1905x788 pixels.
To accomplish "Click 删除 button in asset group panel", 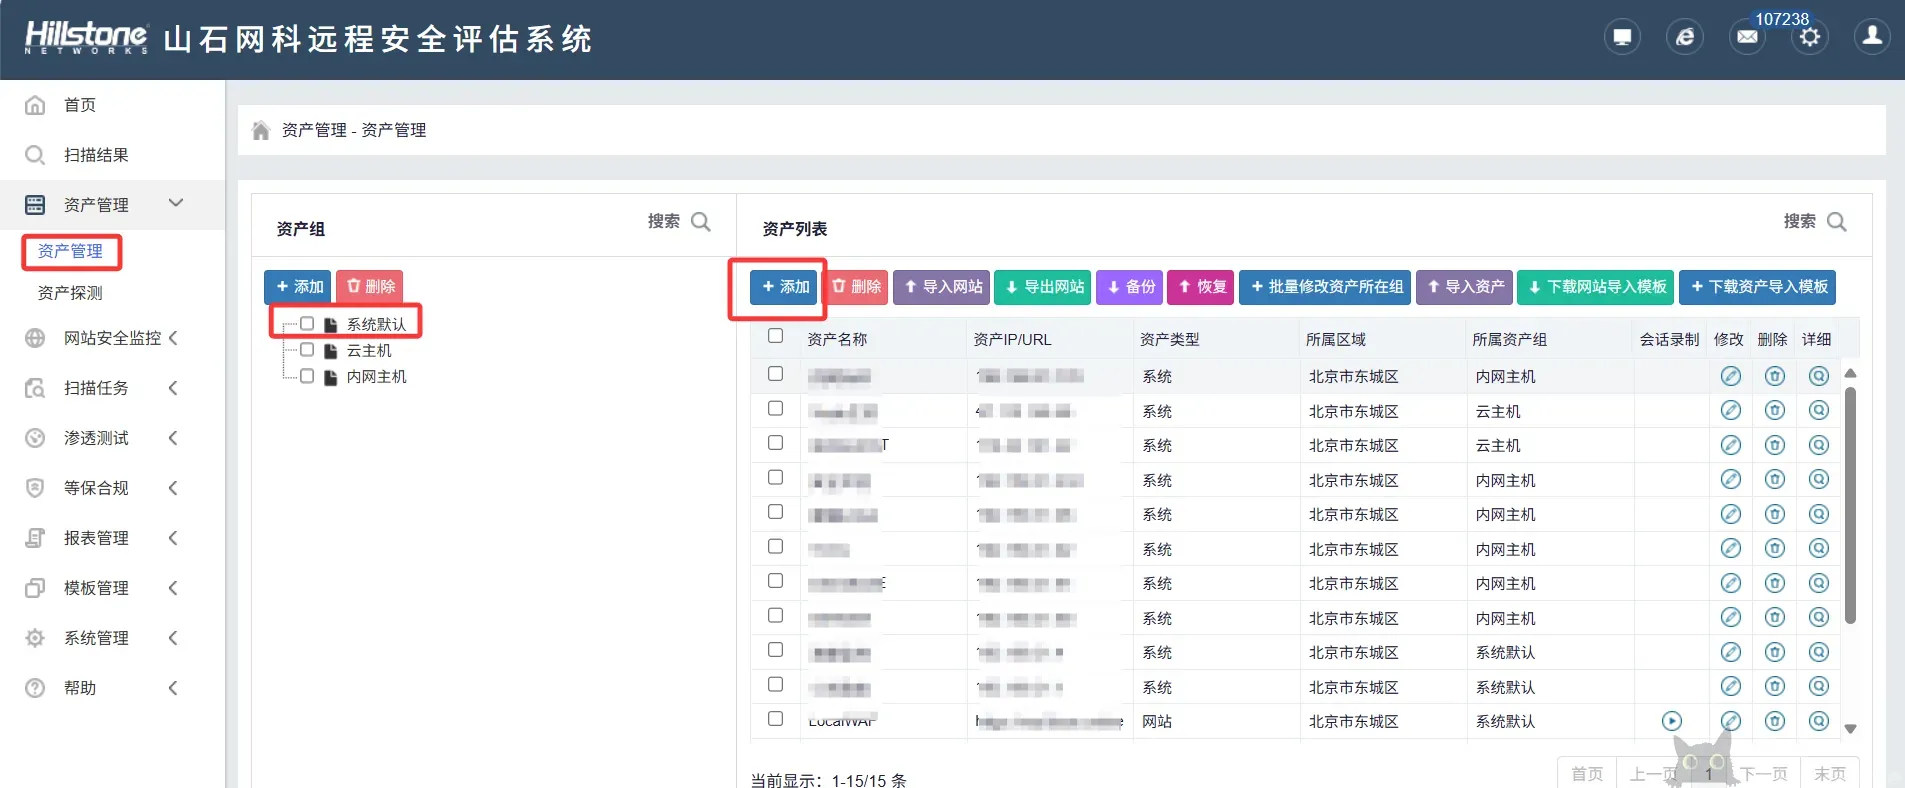I will coord(370,286).
